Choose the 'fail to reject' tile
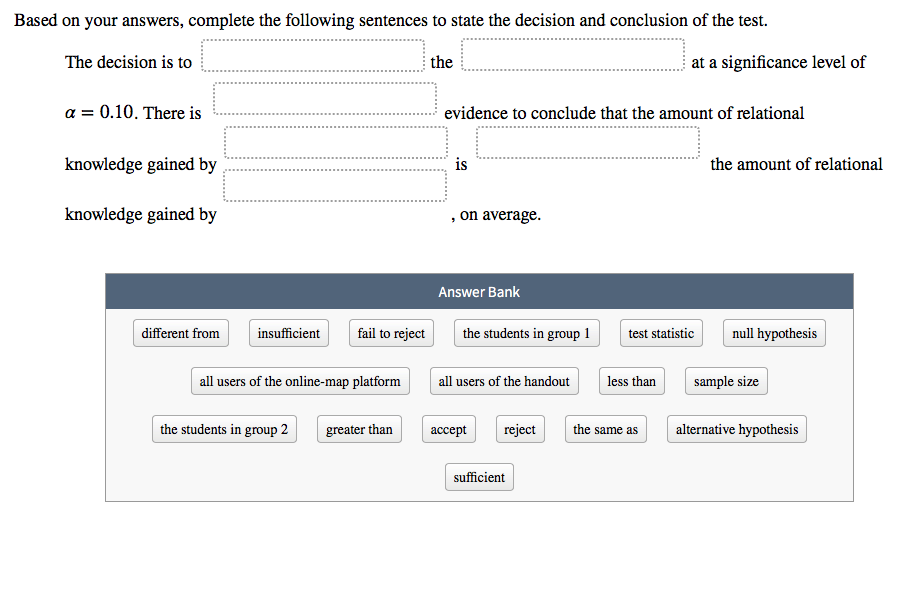 click(x=391, y=333)
